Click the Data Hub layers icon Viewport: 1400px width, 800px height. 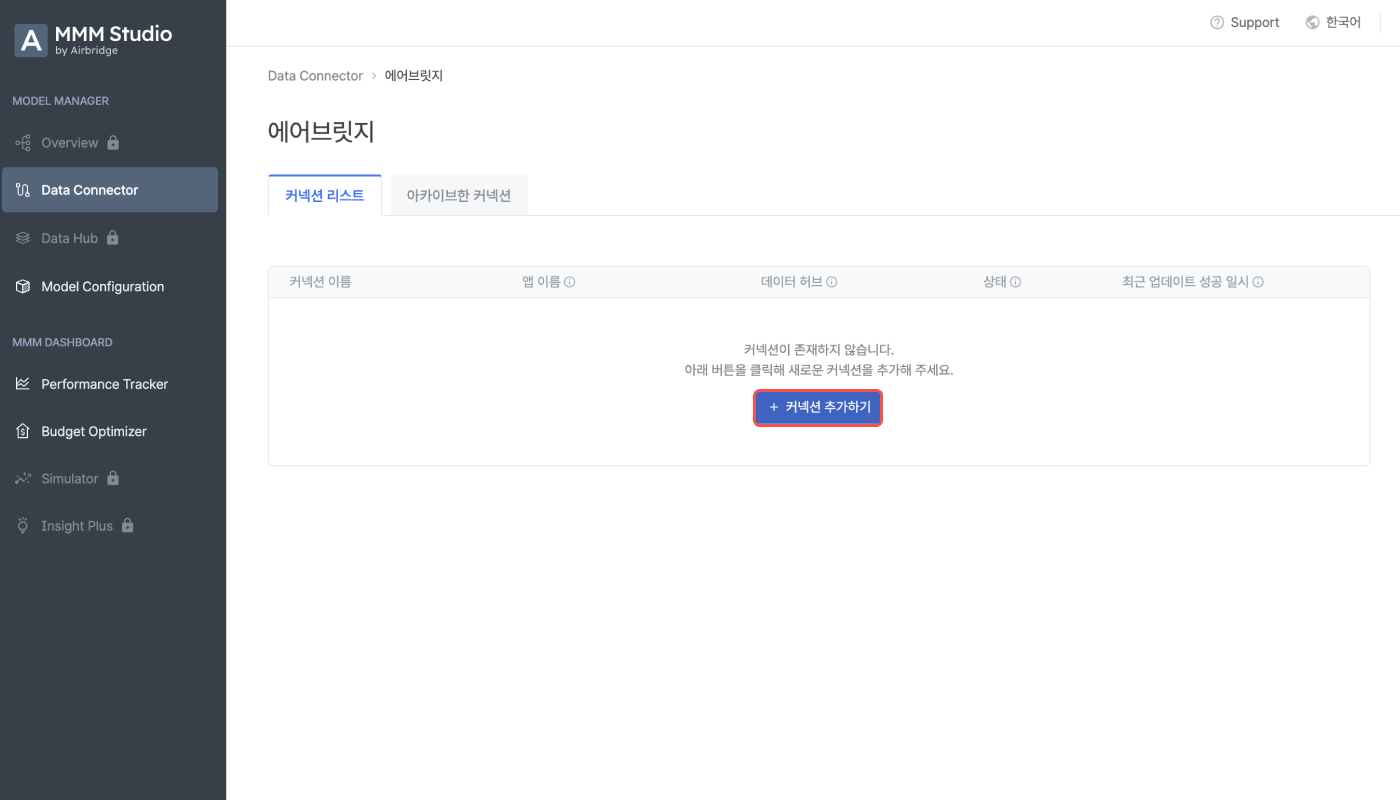[x=22, y=238]
